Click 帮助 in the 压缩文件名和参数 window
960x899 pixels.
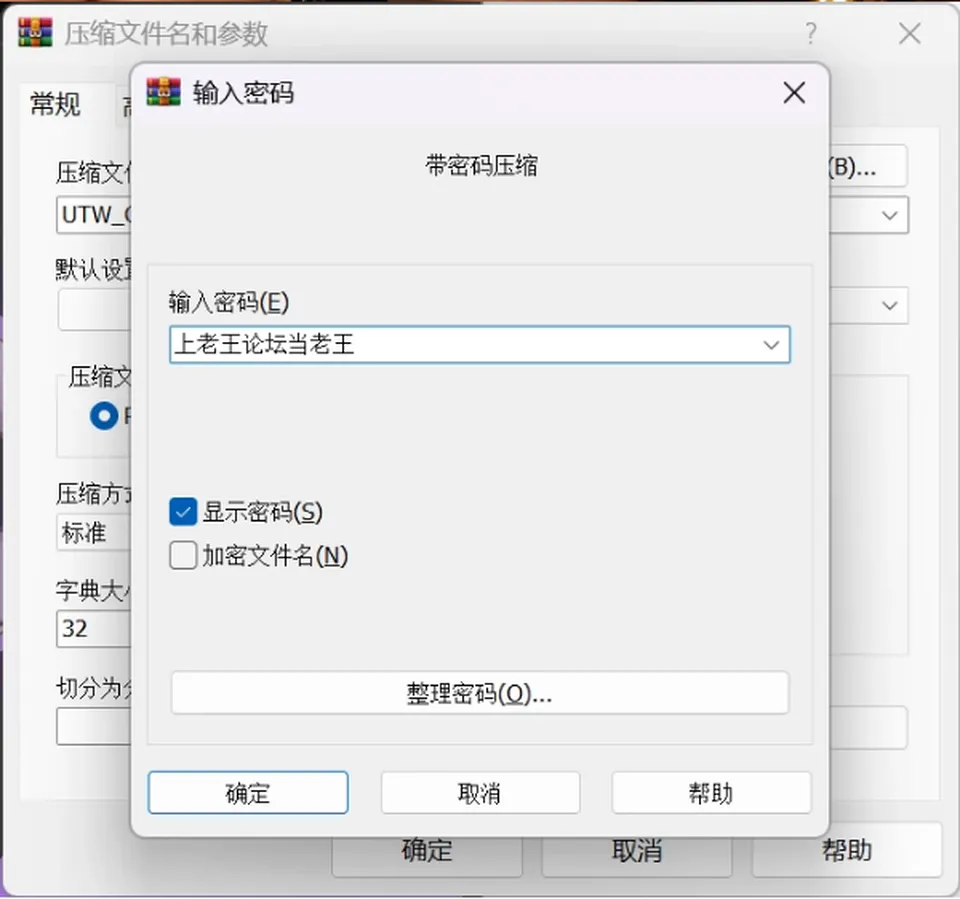[847, 850]
